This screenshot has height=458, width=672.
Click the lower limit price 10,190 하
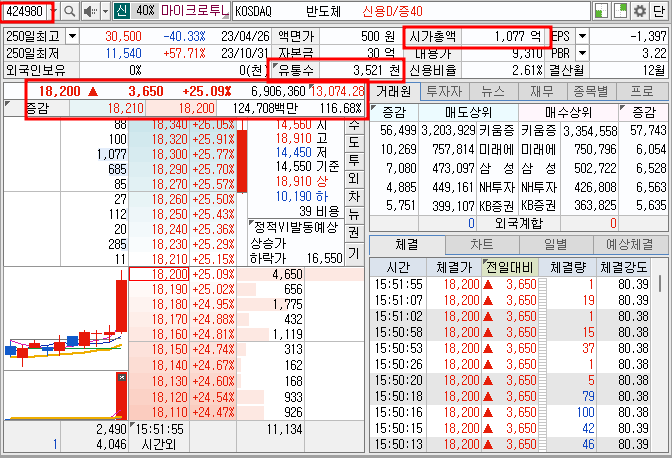(x=302, y=196)
